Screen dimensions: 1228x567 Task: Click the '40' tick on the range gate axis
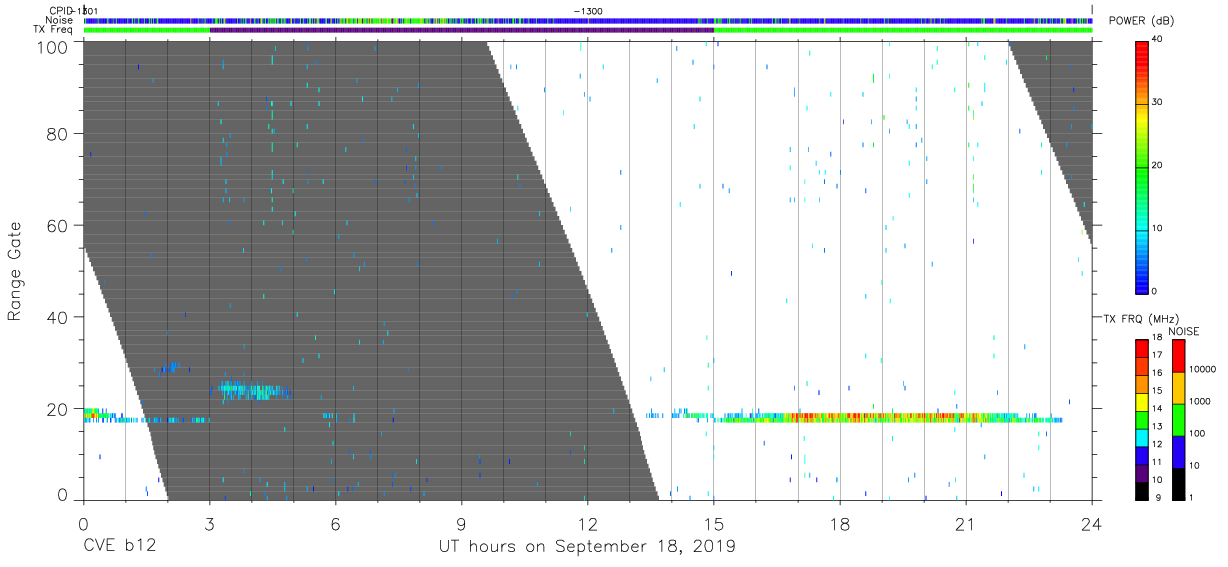click(x=57, y=317)
